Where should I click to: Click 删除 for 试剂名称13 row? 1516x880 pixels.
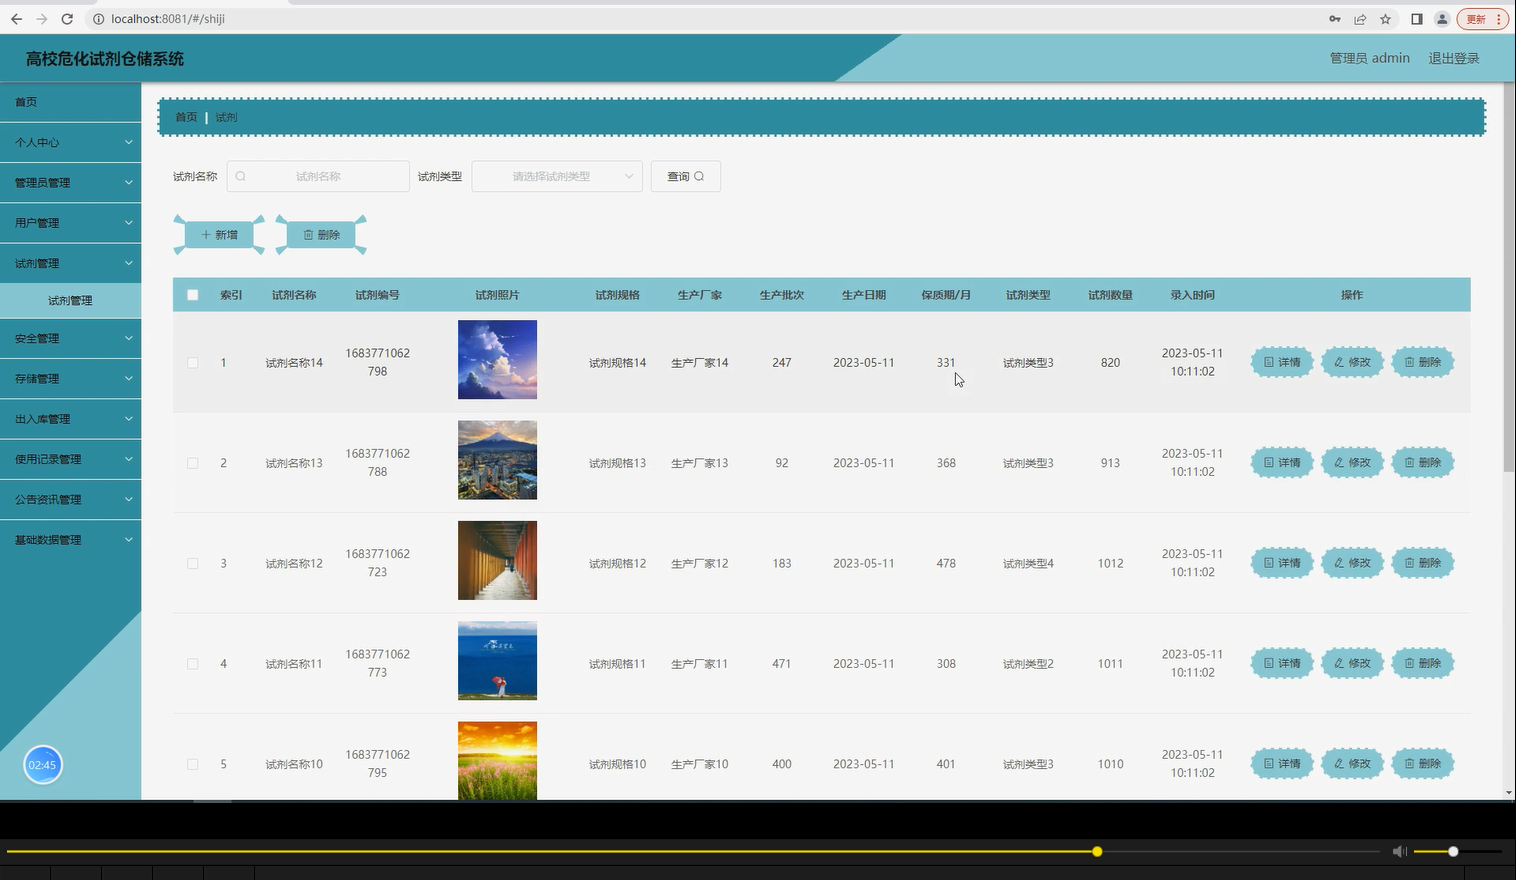point(1422,462)
